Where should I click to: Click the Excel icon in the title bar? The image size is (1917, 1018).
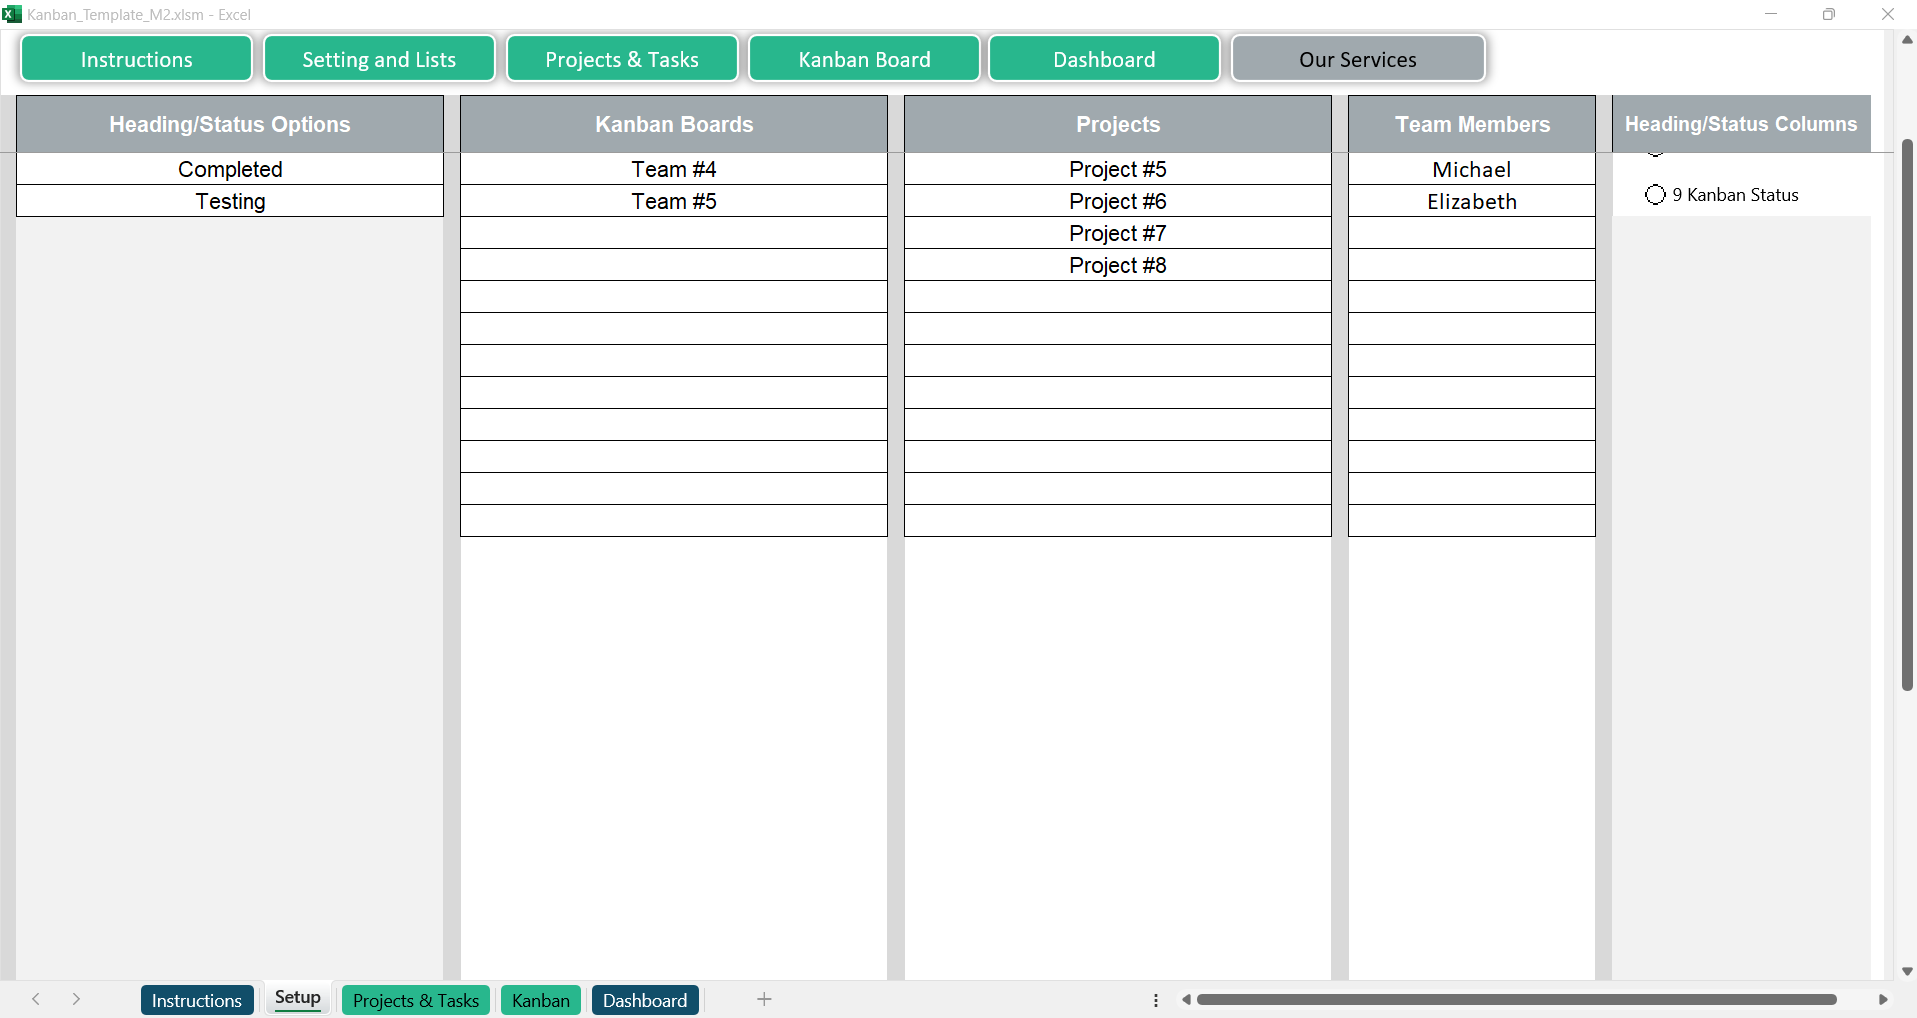point(12,14)
